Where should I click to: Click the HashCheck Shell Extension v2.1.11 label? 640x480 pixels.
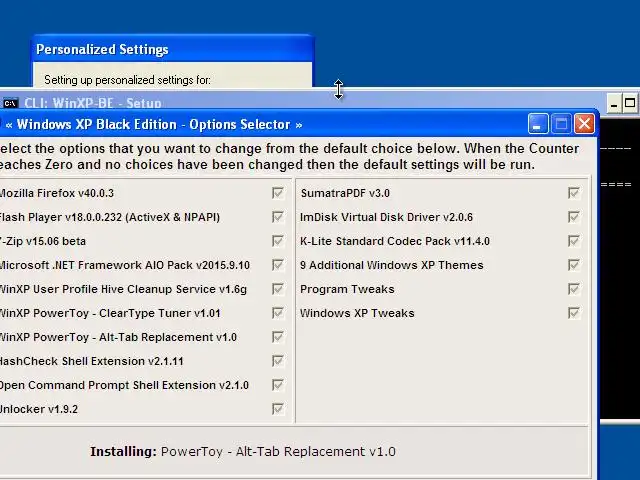pos(91,361)
